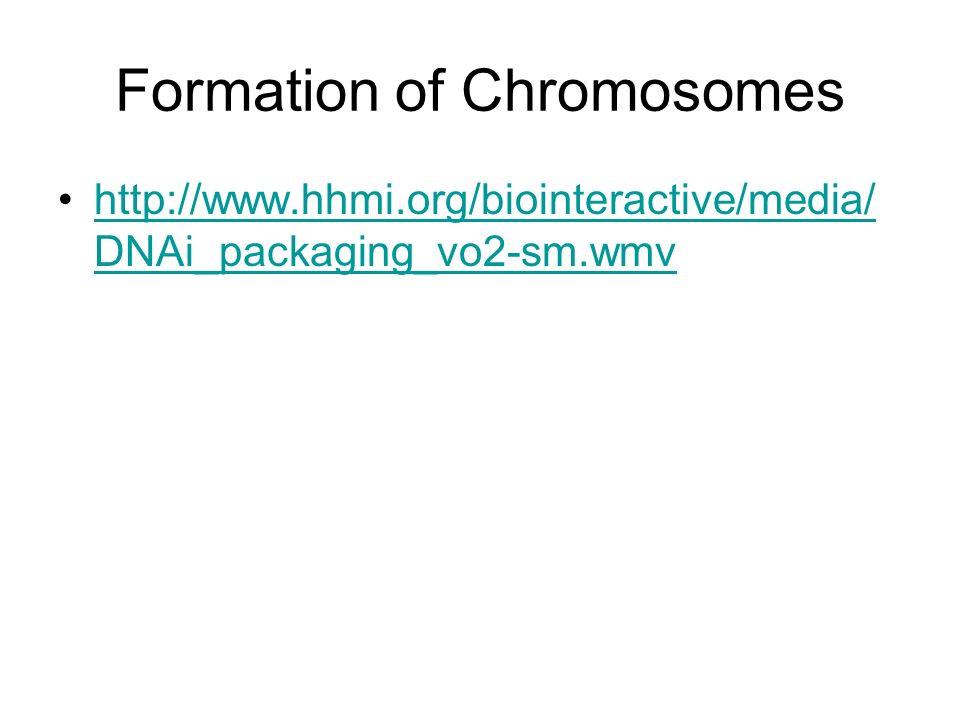960x720 pixels.
Task: Click the DNAi text in the link
Action: [144, 252]
